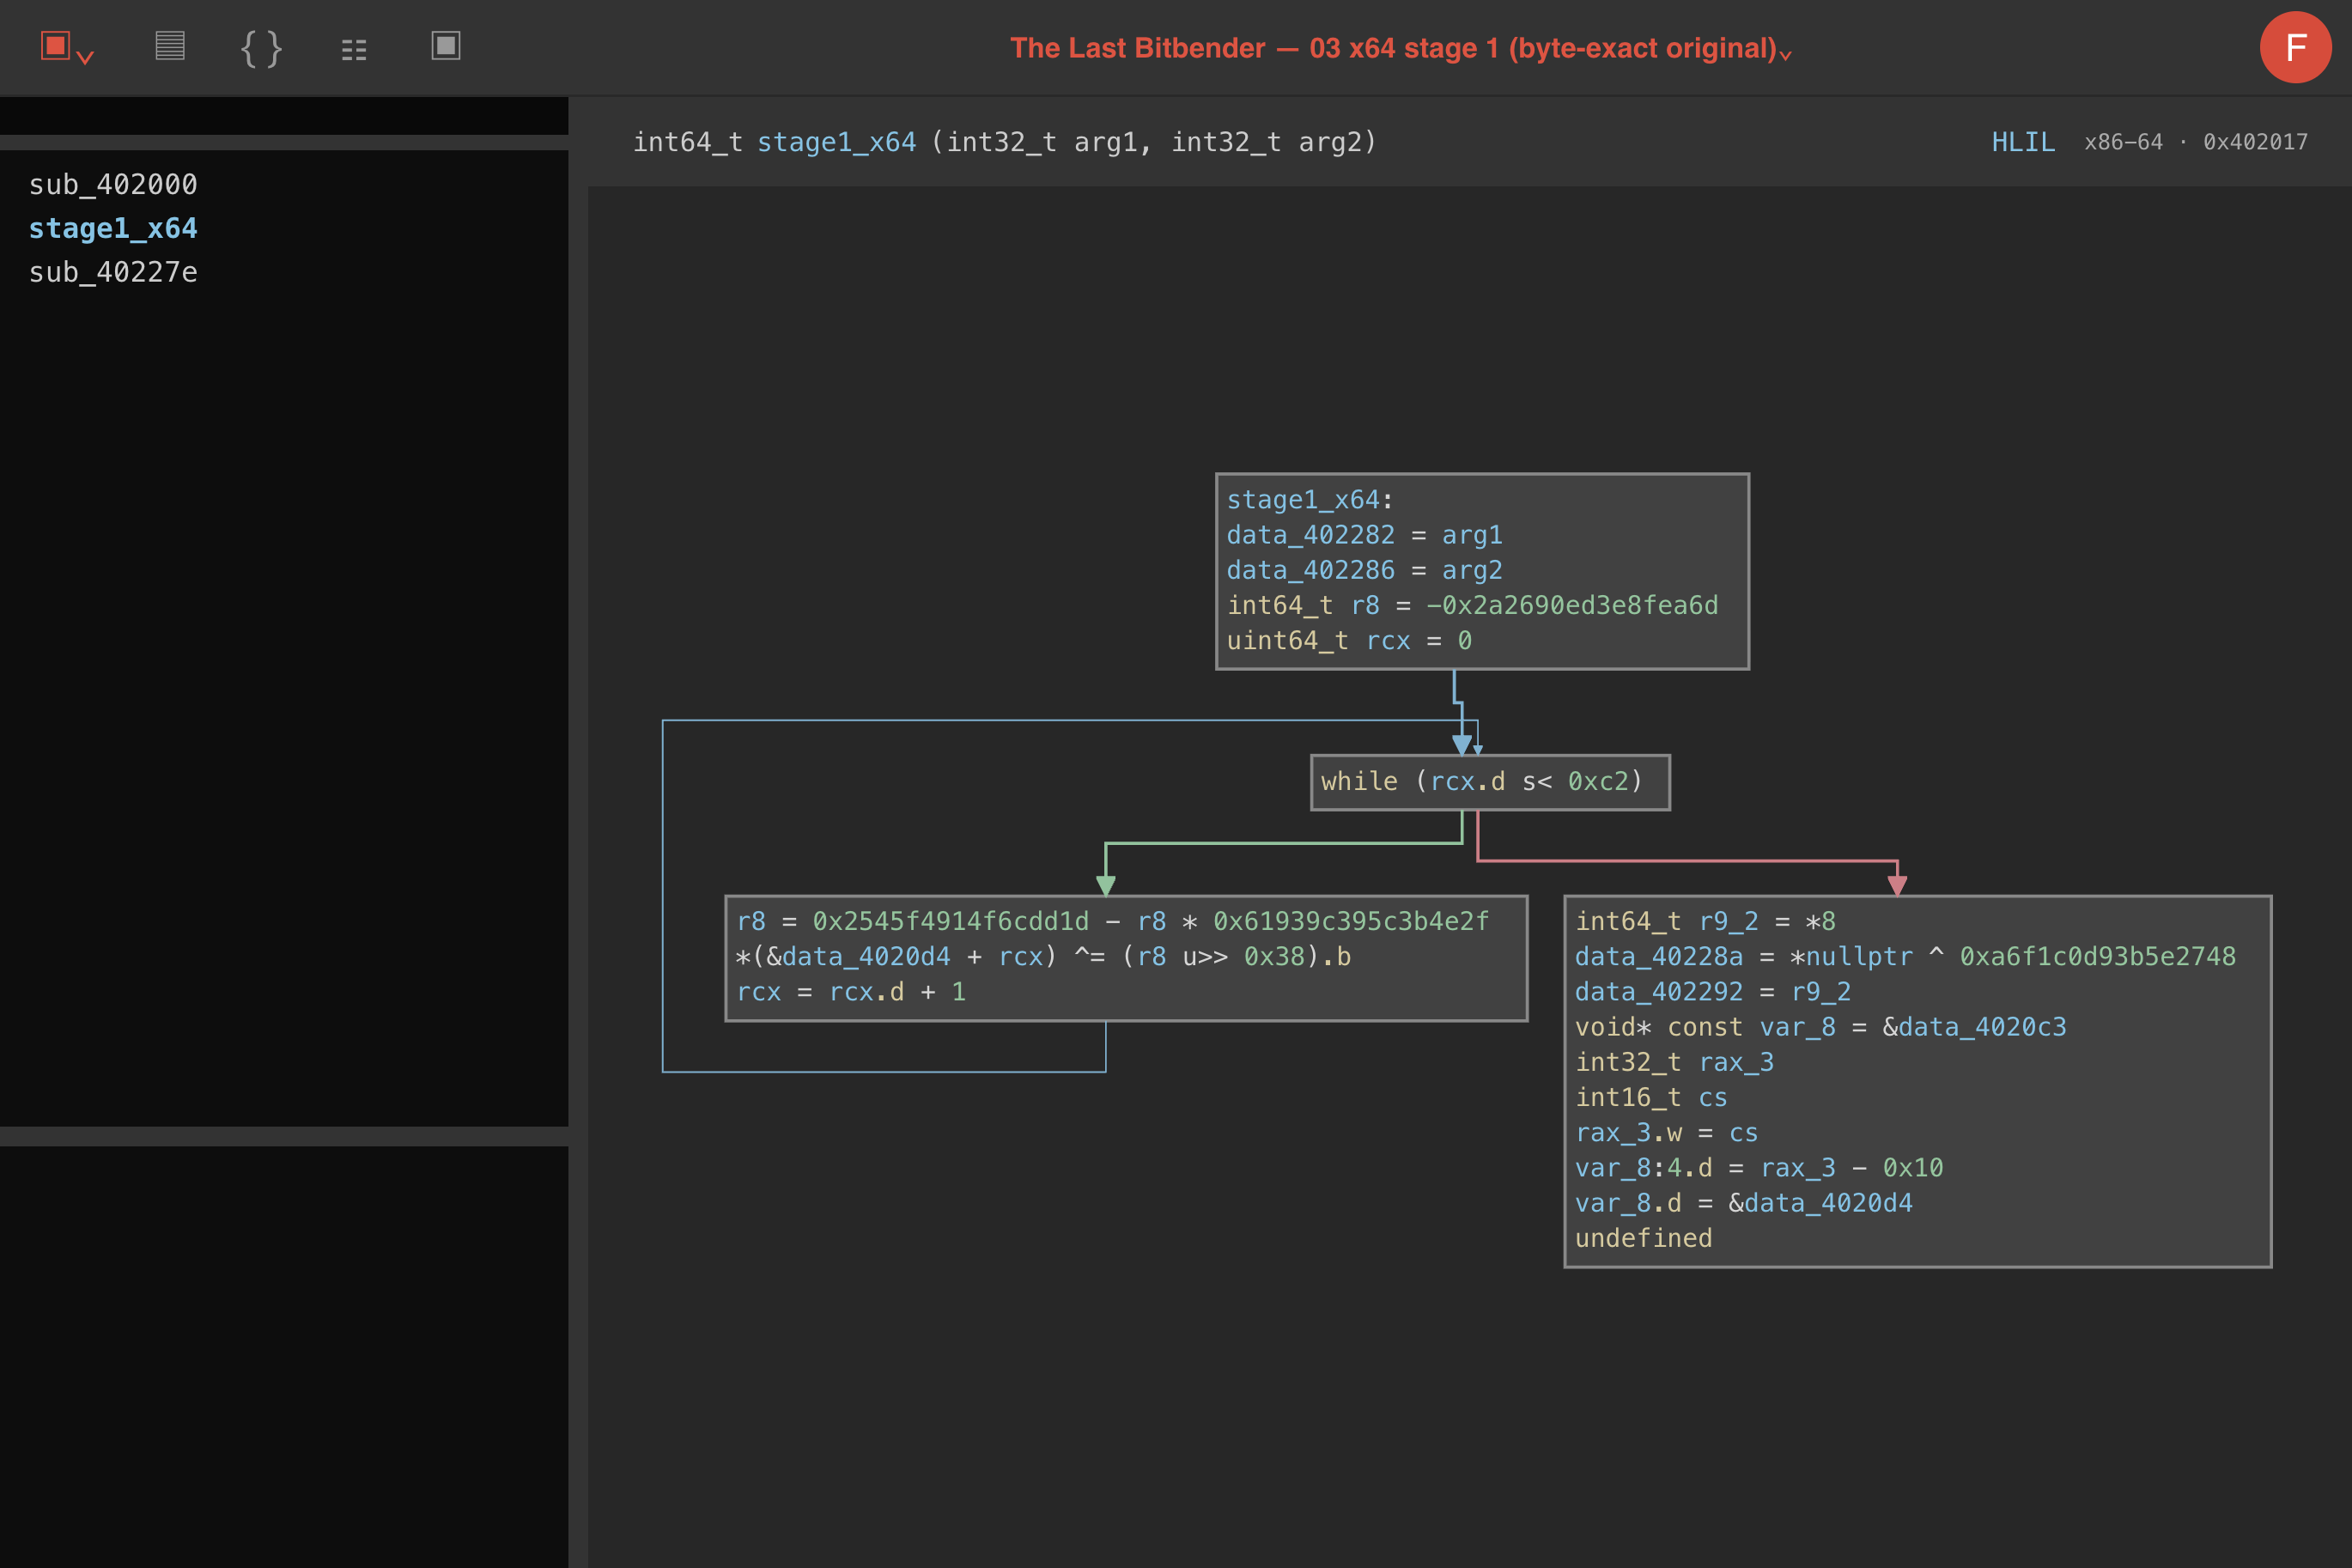Click the stage1_x64: label in entry block
2352x1568 pixels.
tap(1310, 499)
